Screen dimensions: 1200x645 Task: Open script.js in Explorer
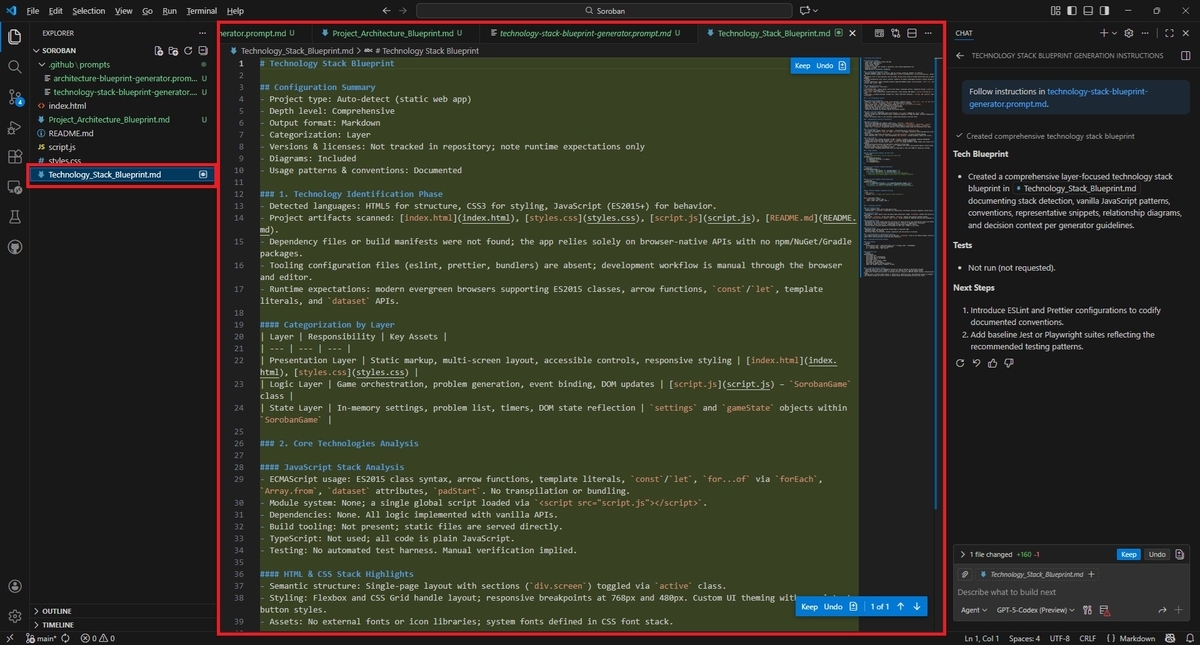62,147
